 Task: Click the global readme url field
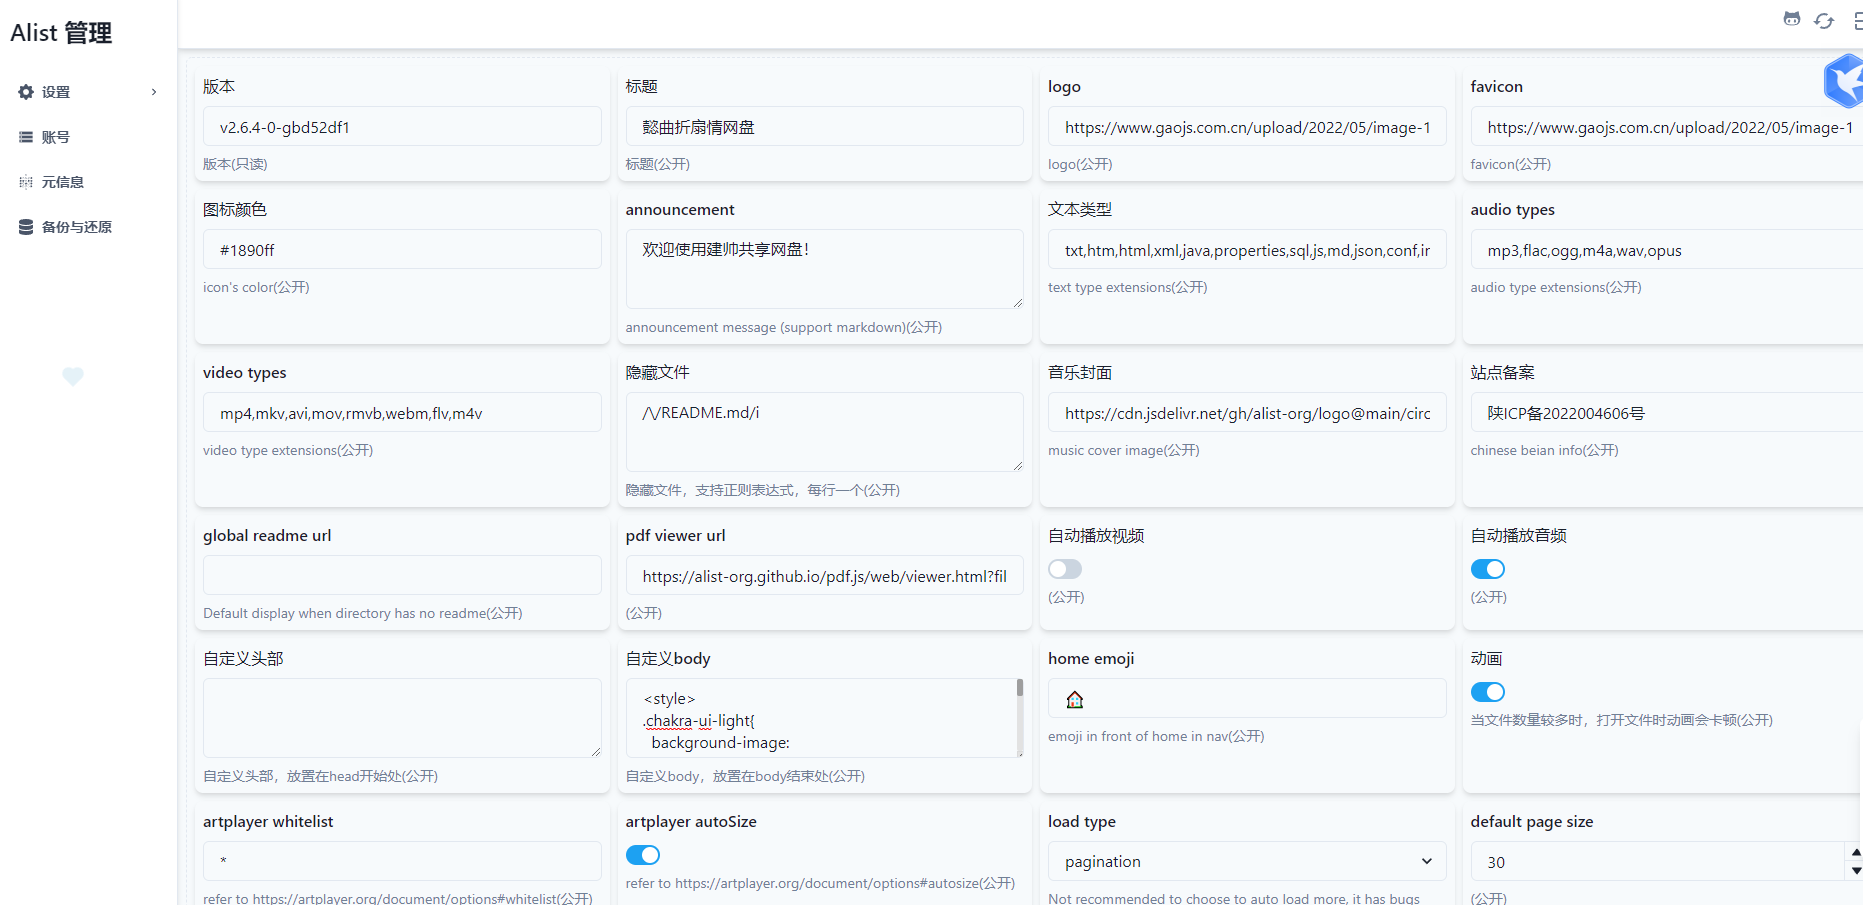click(x=402, y=576)
